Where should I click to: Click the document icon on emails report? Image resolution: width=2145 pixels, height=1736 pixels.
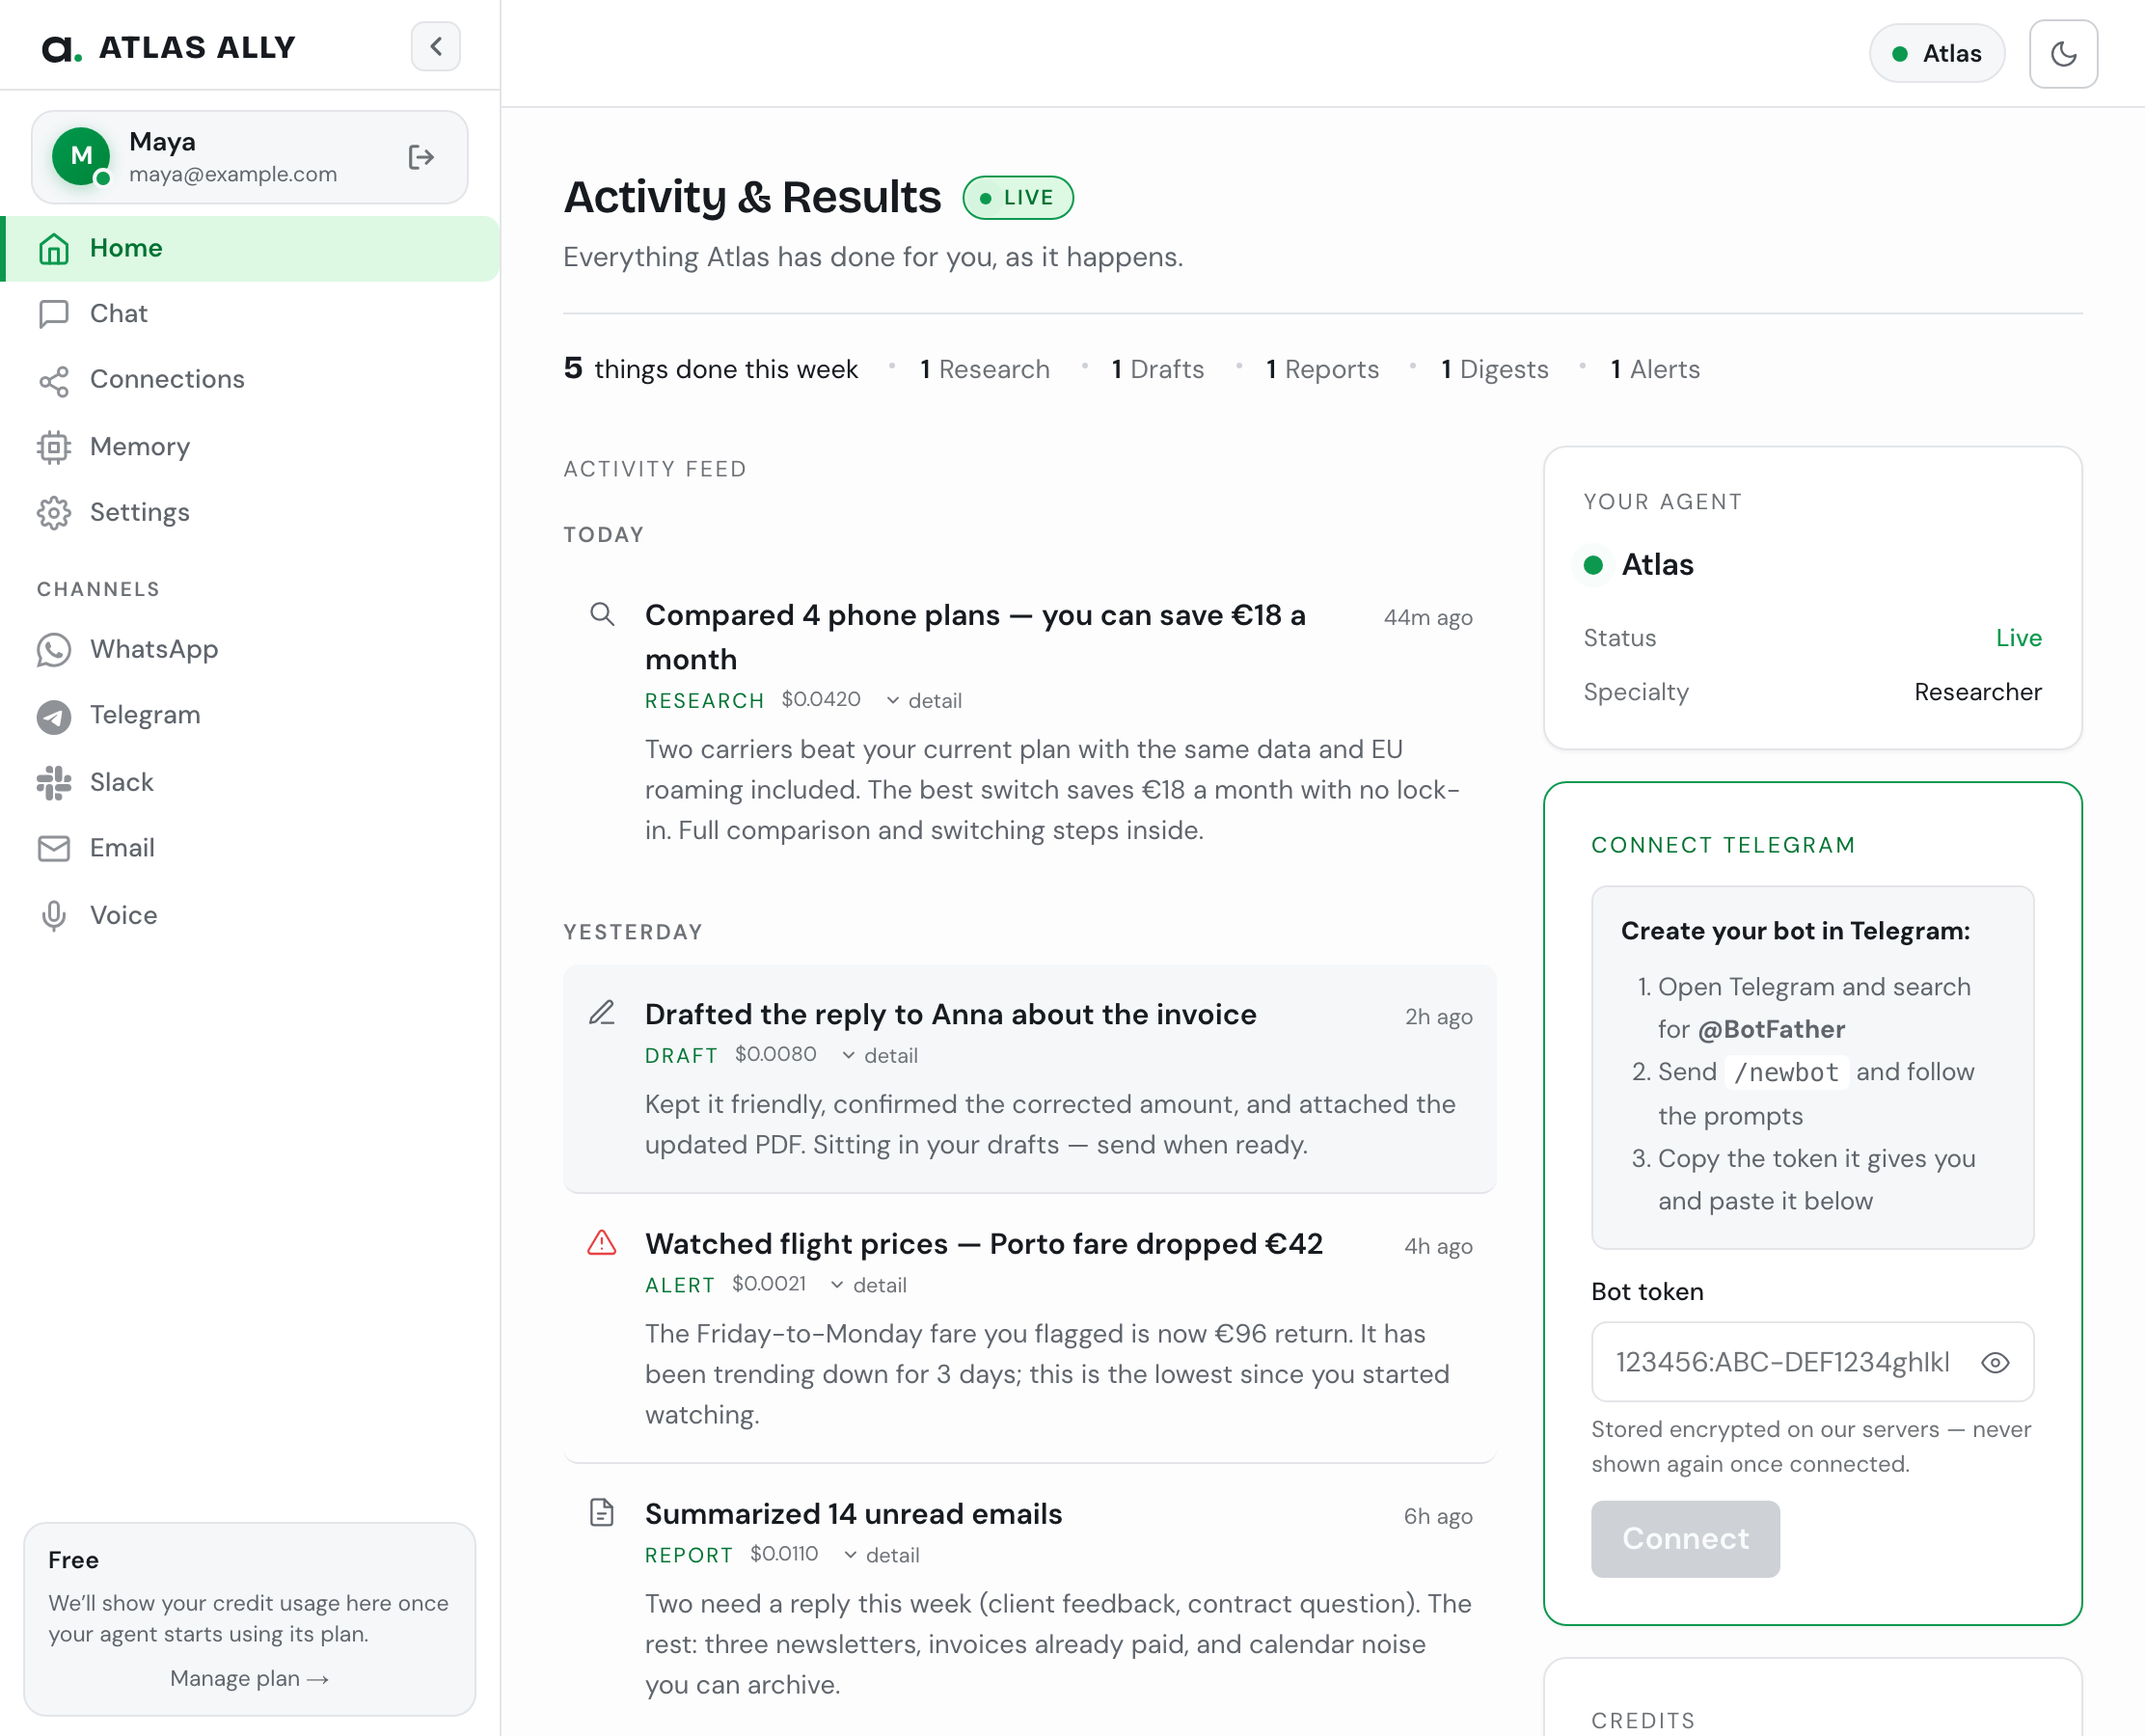click(602, 1513)
